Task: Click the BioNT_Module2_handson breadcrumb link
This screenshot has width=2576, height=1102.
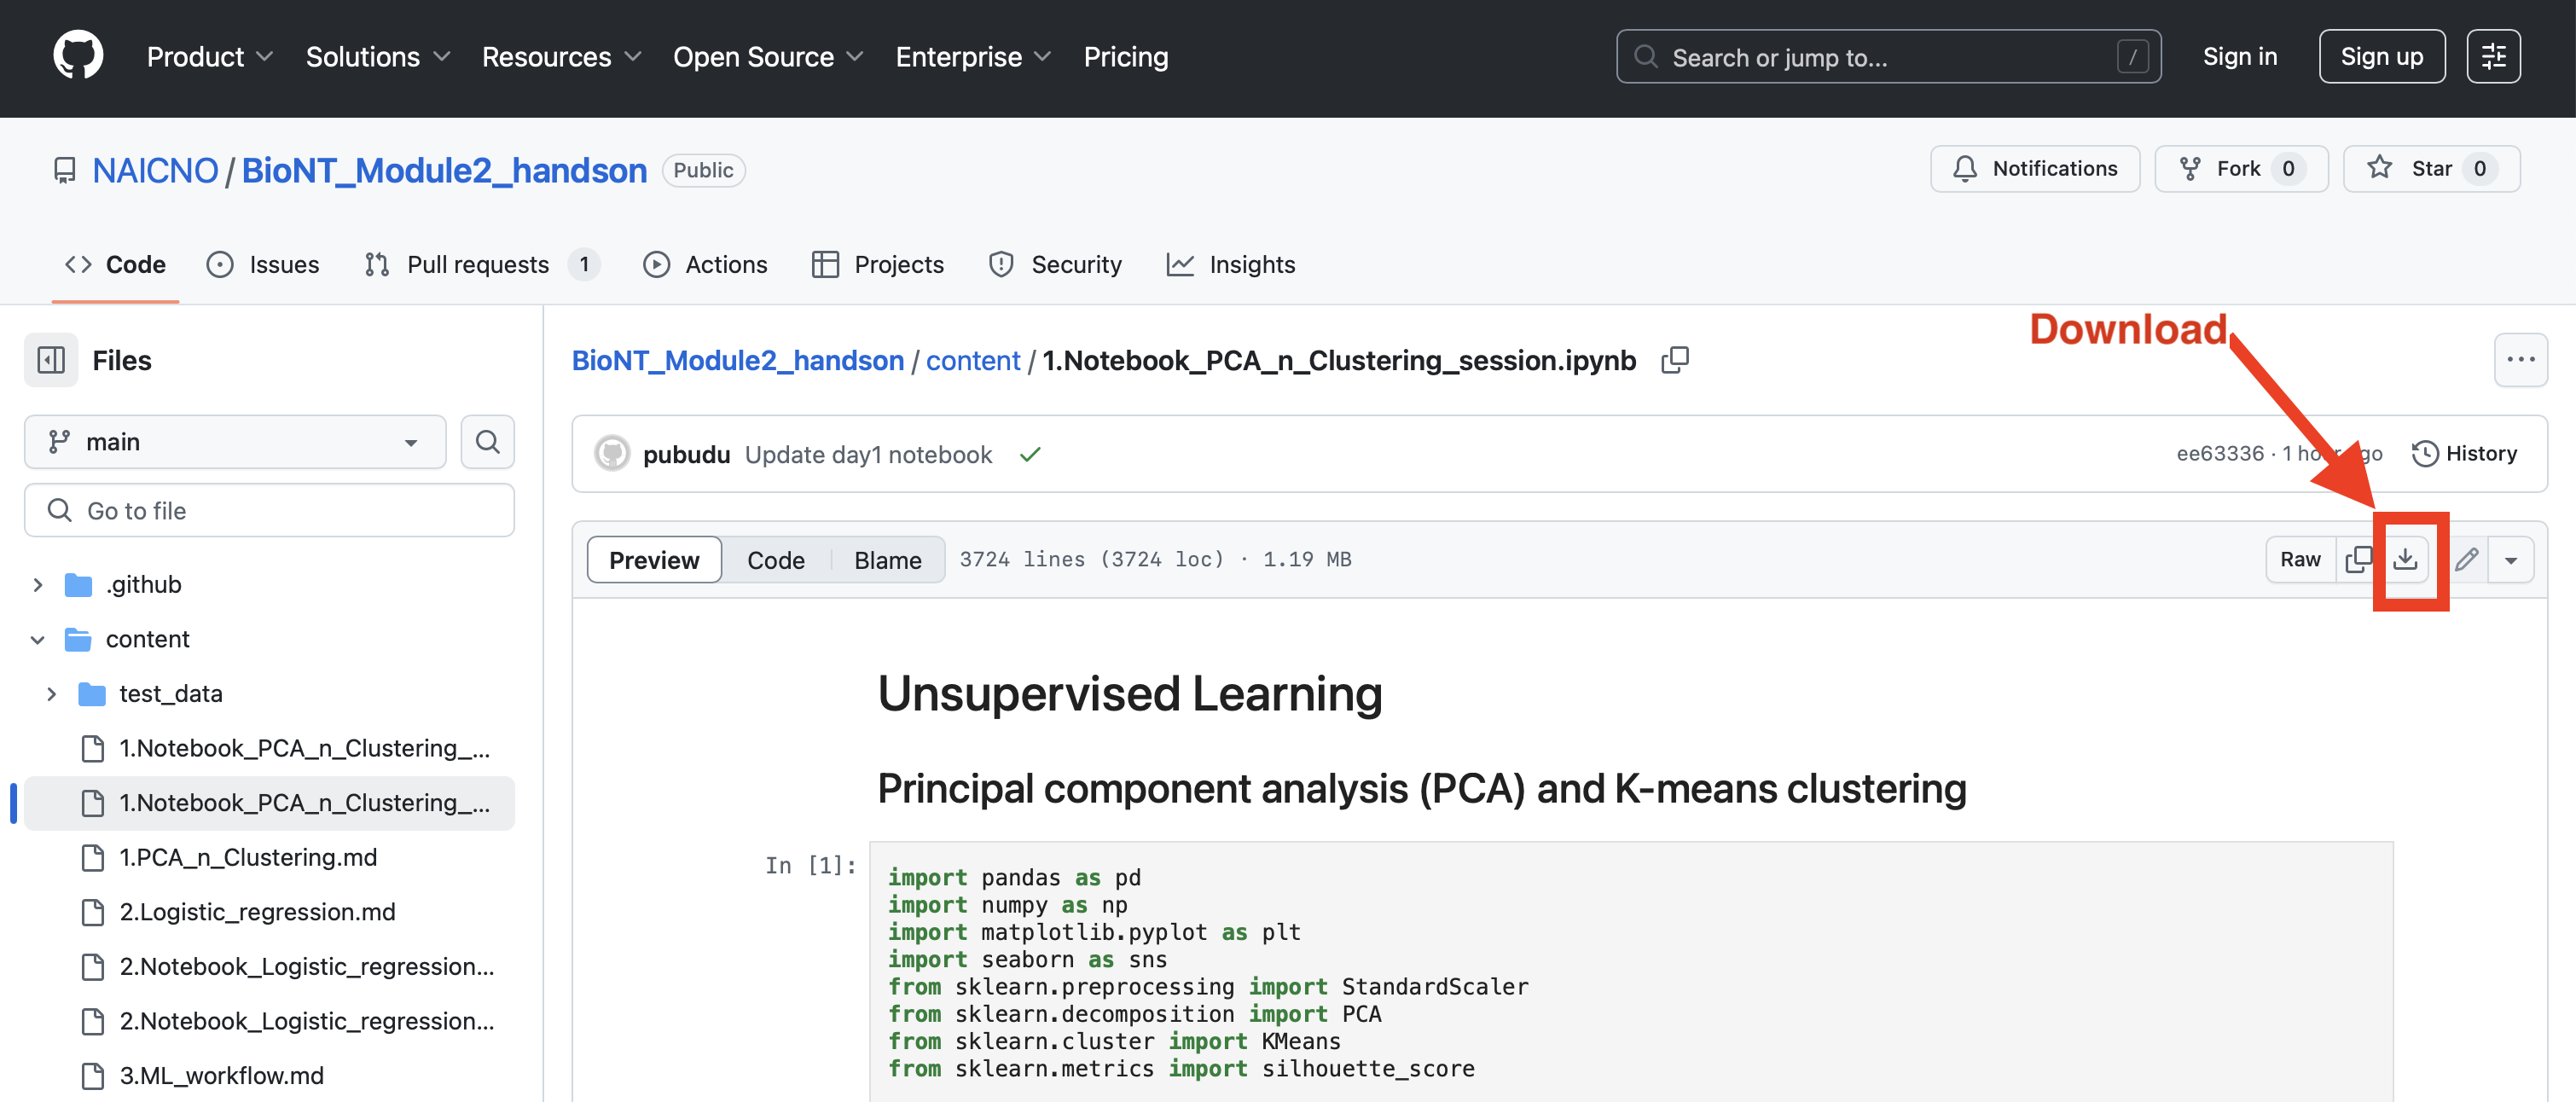Action: click(x=737, y=360)
